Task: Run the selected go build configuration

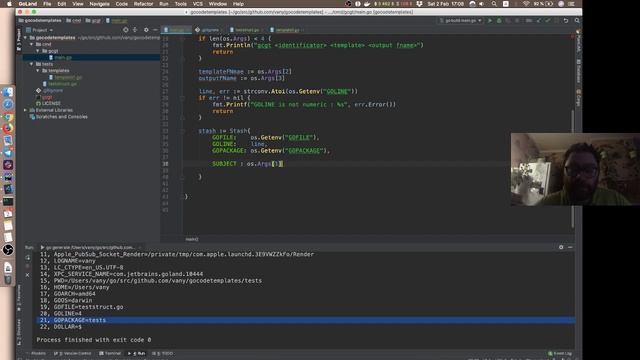Action: (490, 20)
